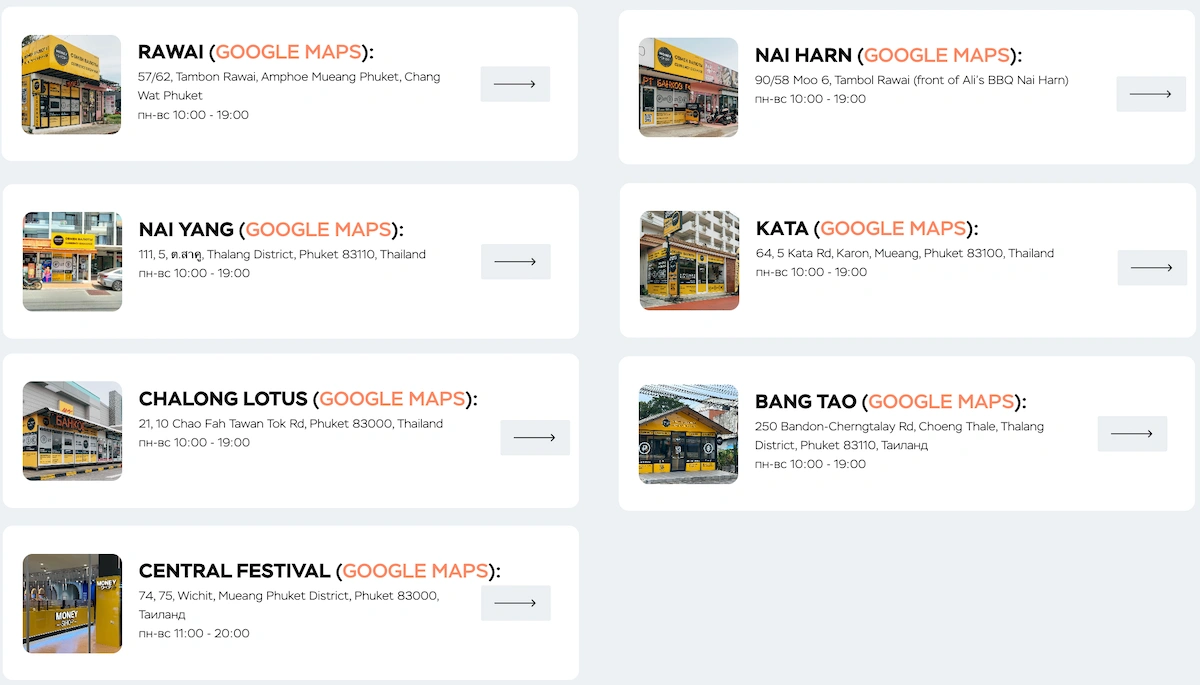Click the Central Festival Money Shop photo
Screen dimensions: 1200x685
[x=72, y=603]
